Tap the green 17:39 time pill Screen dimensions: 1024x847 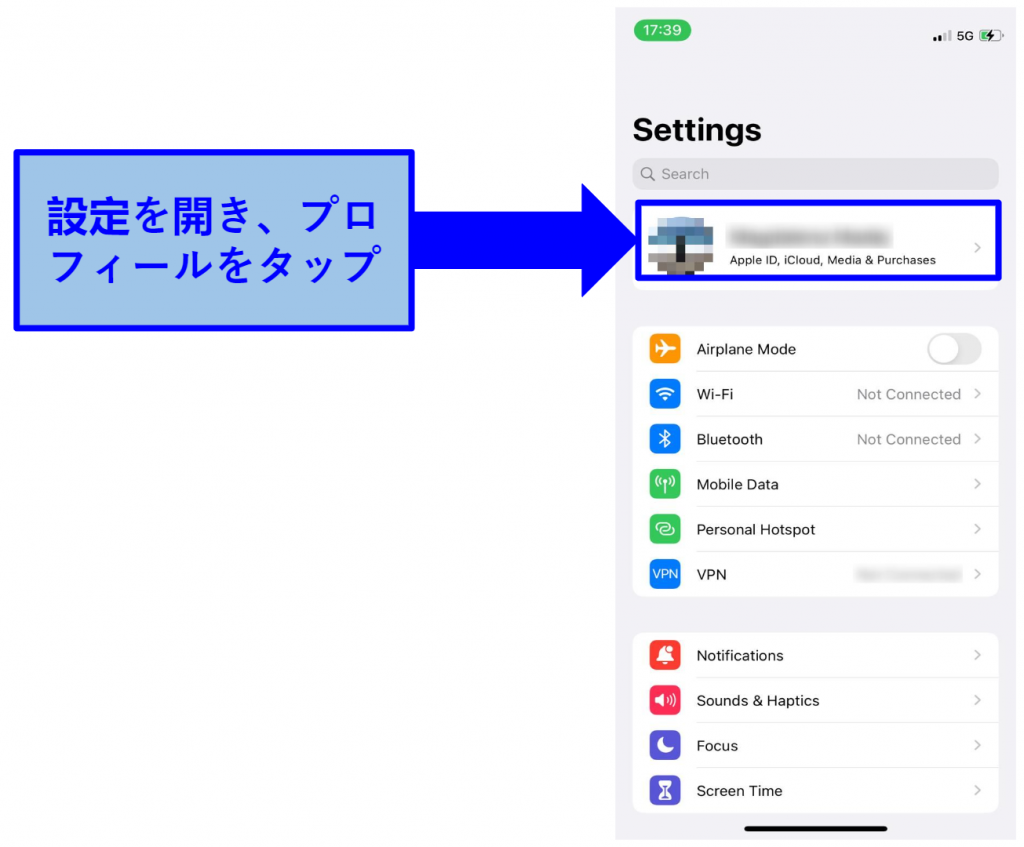pyautogui.click(x=662, y=30)
